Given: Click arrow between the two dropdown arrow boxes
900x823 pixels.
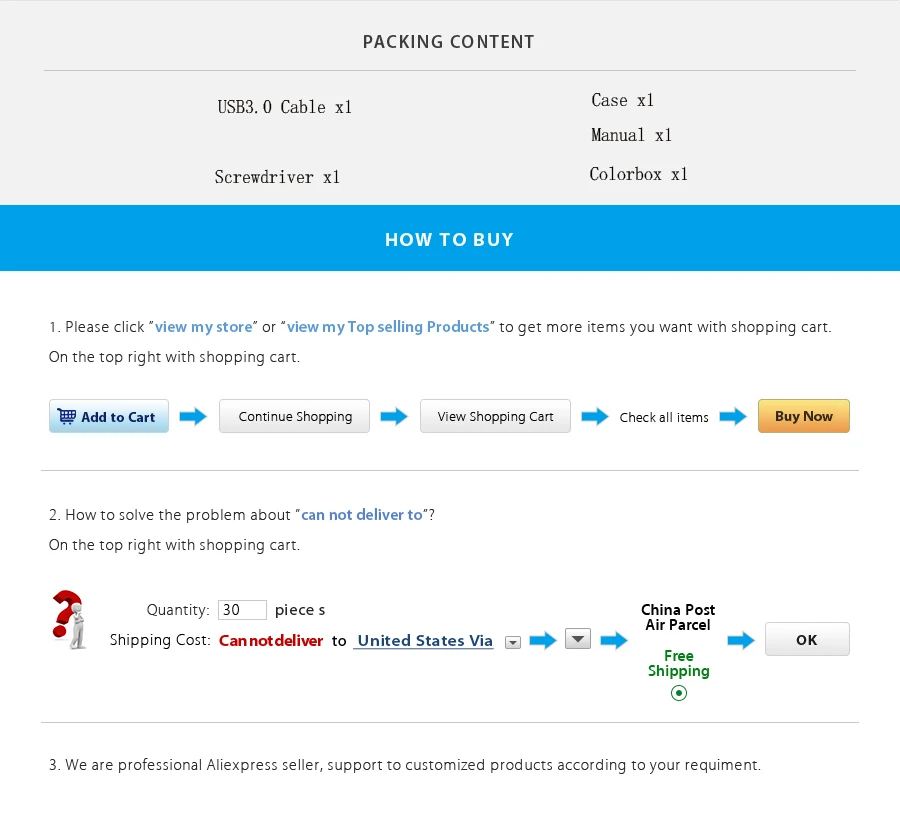Looking at the screenshot, I should (542, 640).
